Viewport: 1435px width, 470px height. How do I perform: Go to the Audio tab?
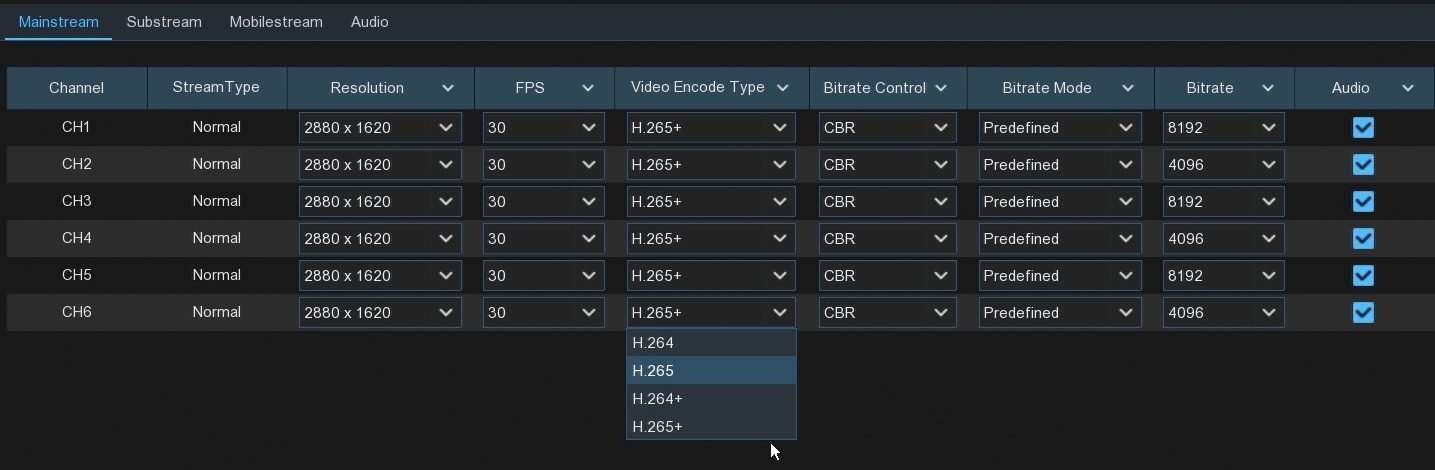(x=369, y=22)
